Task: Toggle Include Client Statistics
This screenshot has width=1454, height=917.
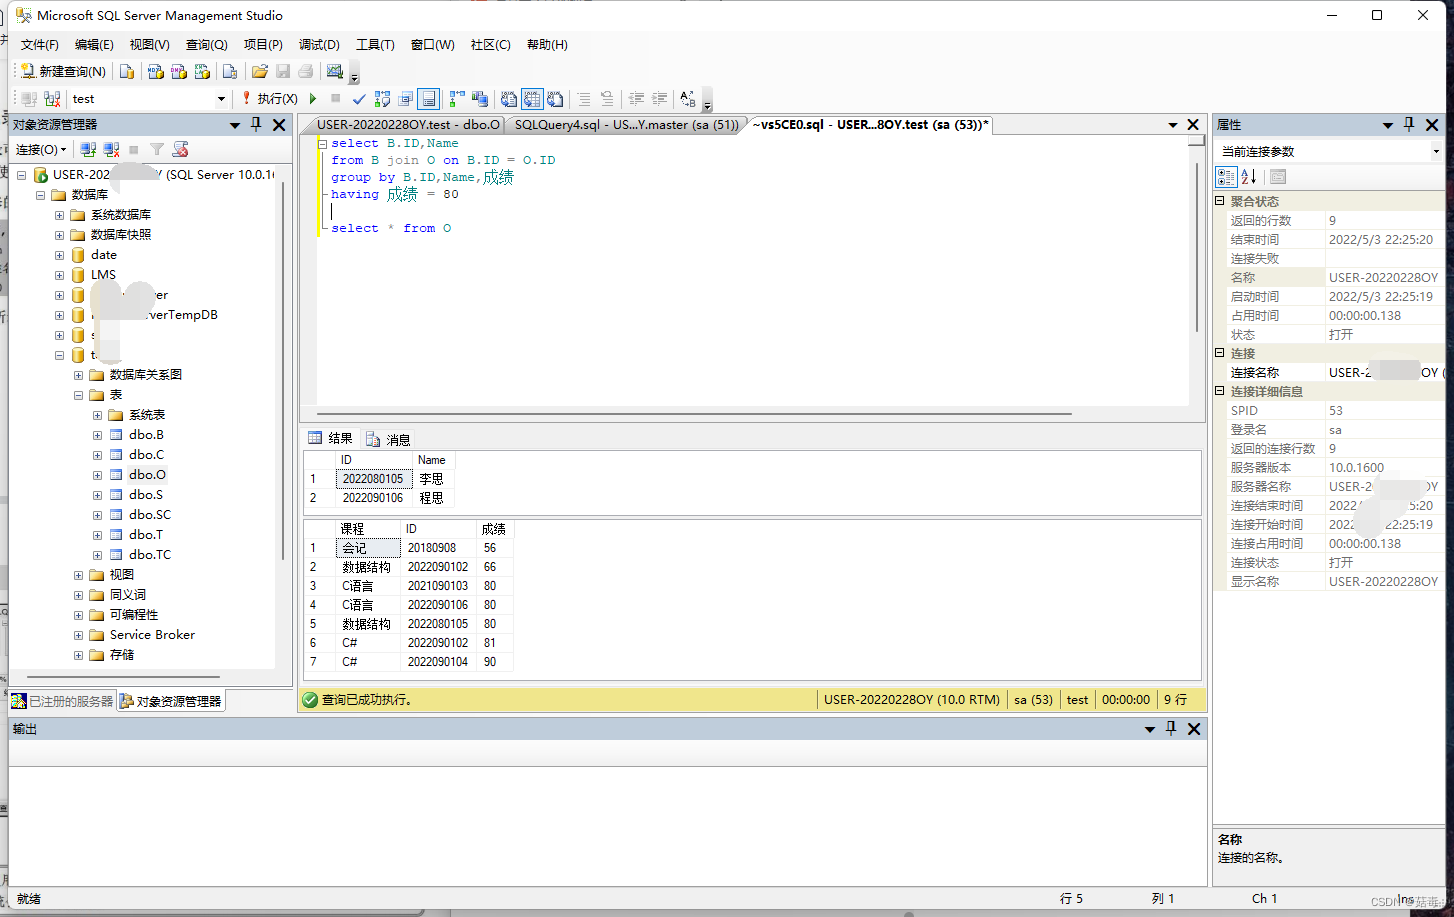Action: click(480, 99)
